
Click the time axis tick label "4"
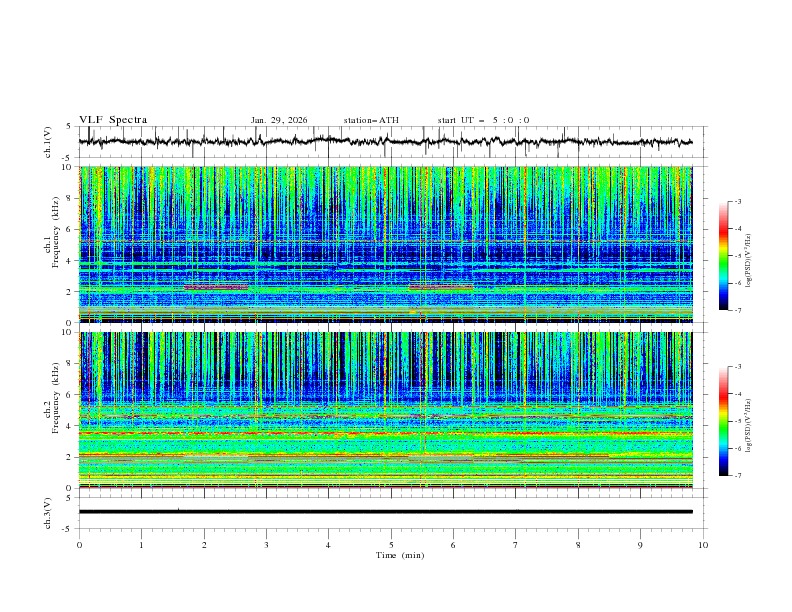[328, 545]
